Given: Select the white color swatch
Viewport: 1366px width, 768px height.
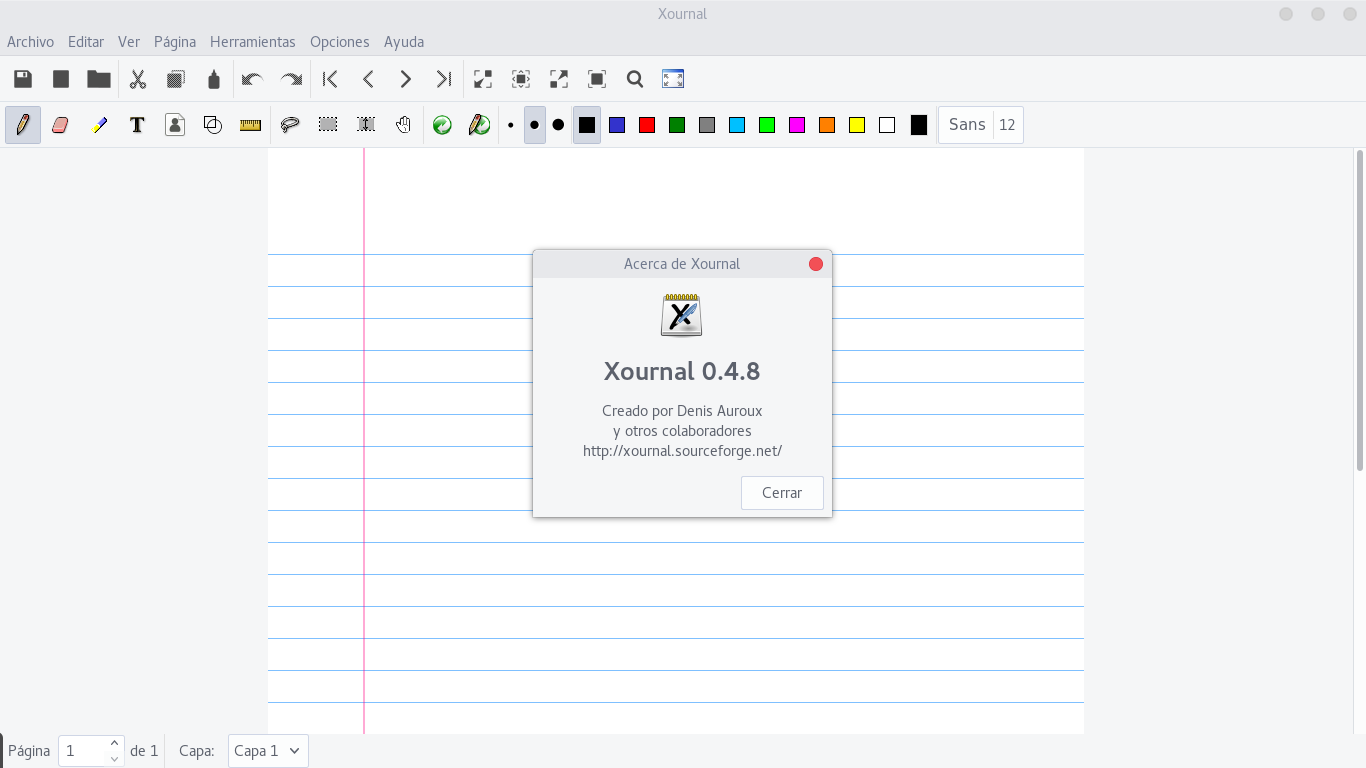Looking at the screenshot, I should (887, 125).
